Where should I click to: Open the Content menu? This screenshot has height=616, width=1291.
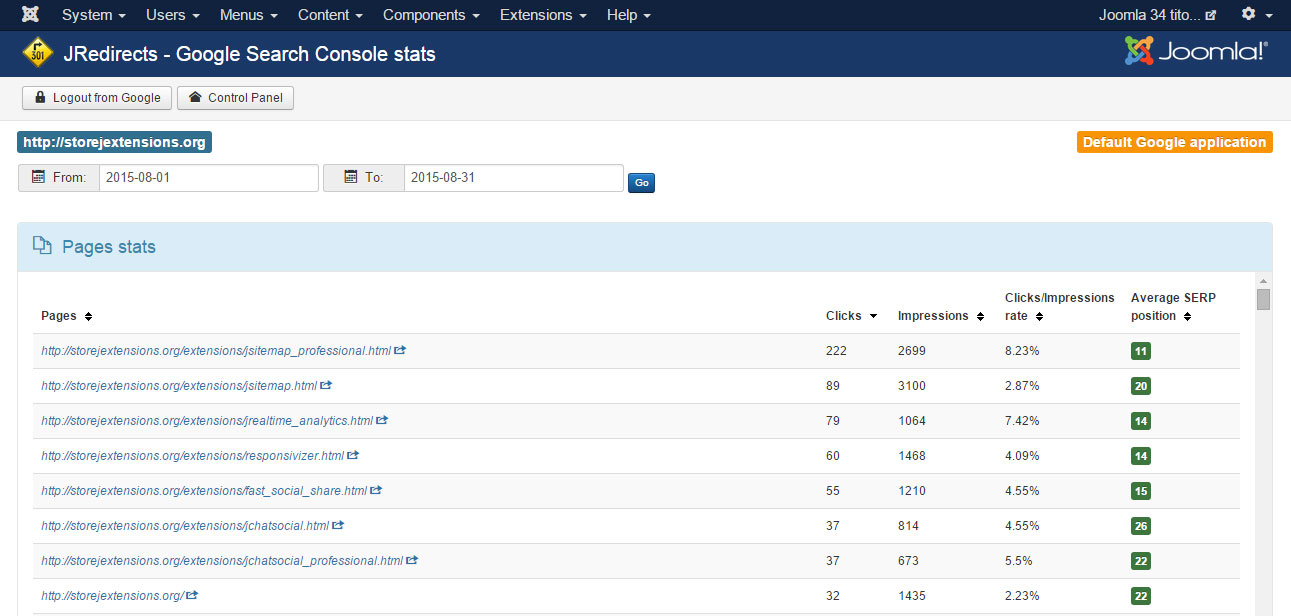coord(330,15)
